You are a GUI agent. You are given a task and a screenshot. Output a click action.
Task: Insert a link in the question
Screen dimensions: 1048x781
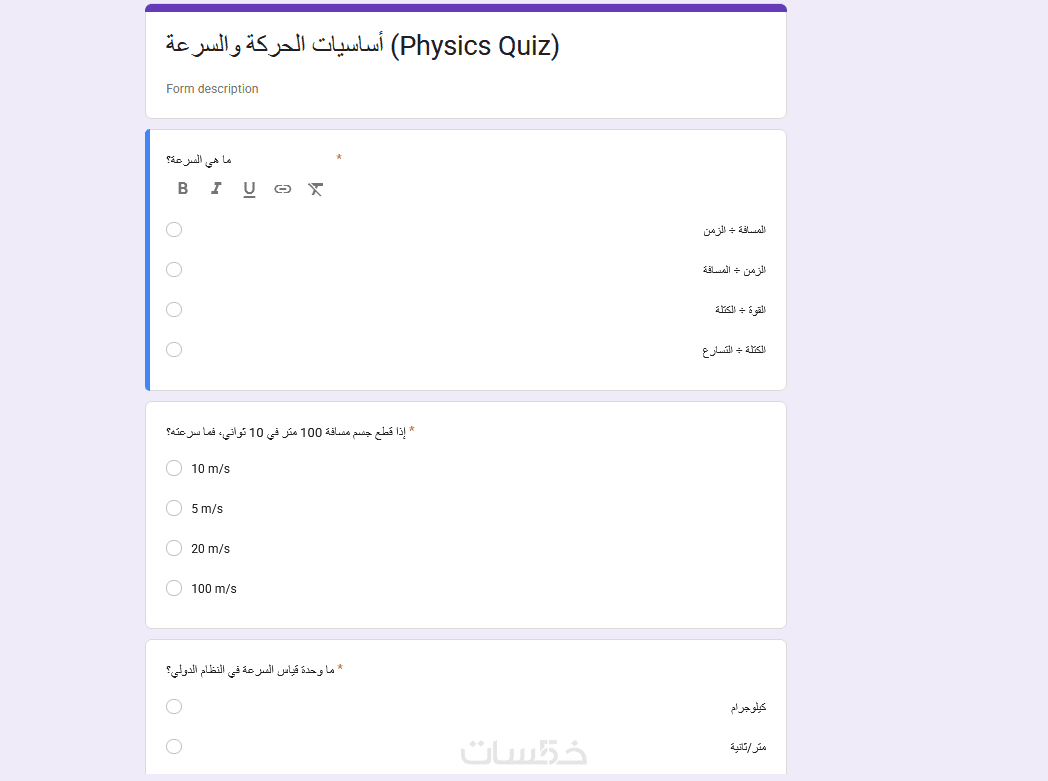(283, 189)
